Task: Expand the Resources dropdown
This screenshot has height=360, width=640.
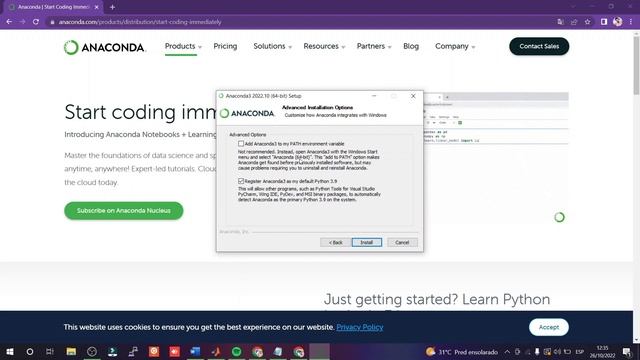Action: [324, 47]
